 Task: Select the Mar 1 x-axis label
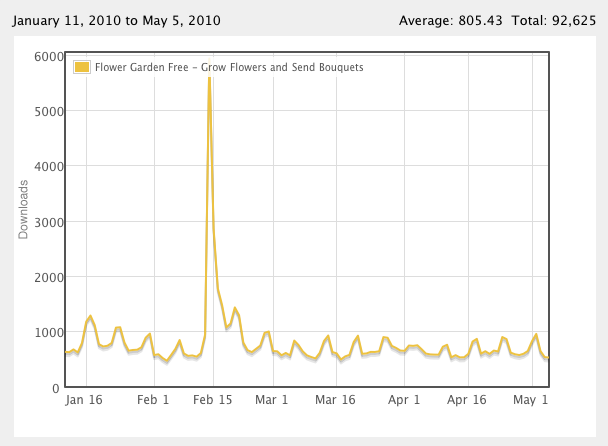coord(271,400)
